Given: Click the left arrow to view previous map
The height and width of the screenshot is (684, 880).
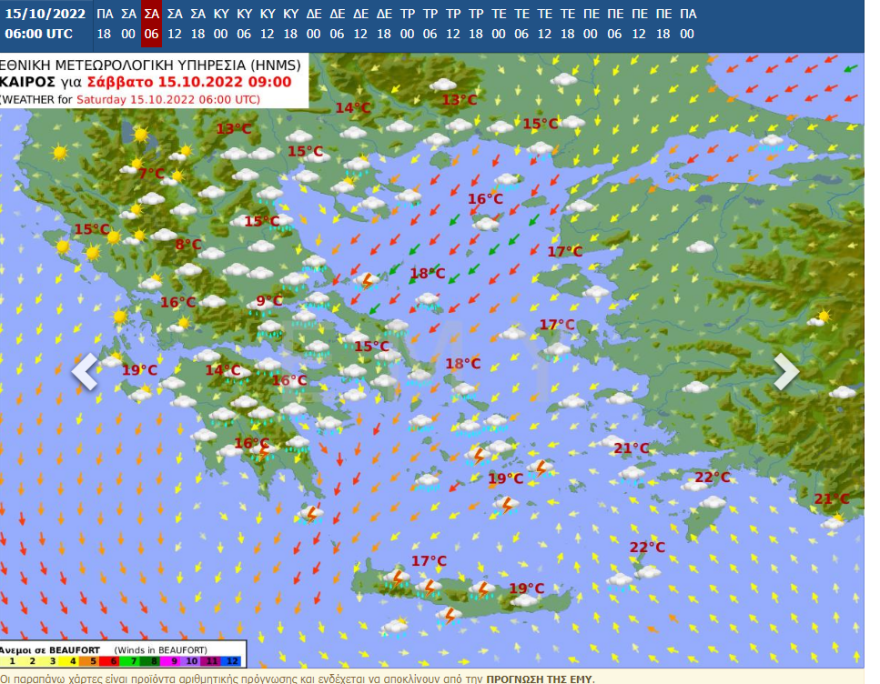Looking at the screenshot, I should [85, 371].
